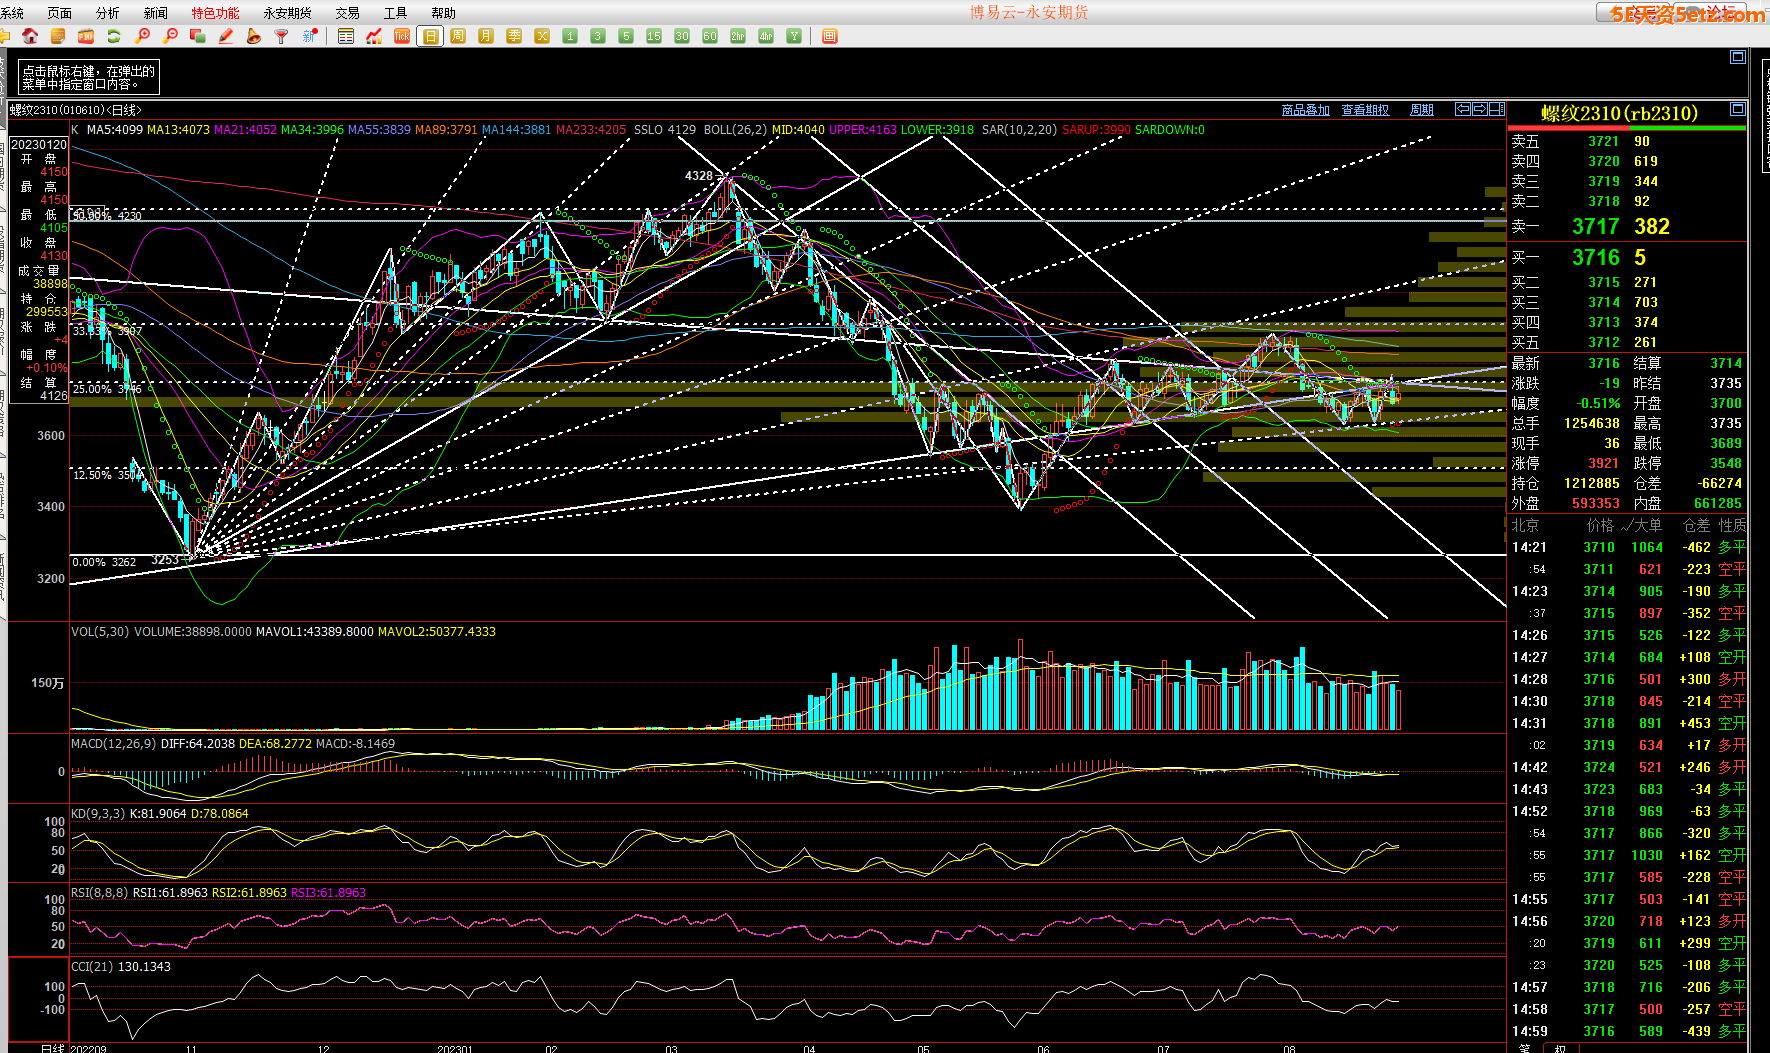Open the 帮助 menu
The image size is (1770, 1053).
(444, 13)
